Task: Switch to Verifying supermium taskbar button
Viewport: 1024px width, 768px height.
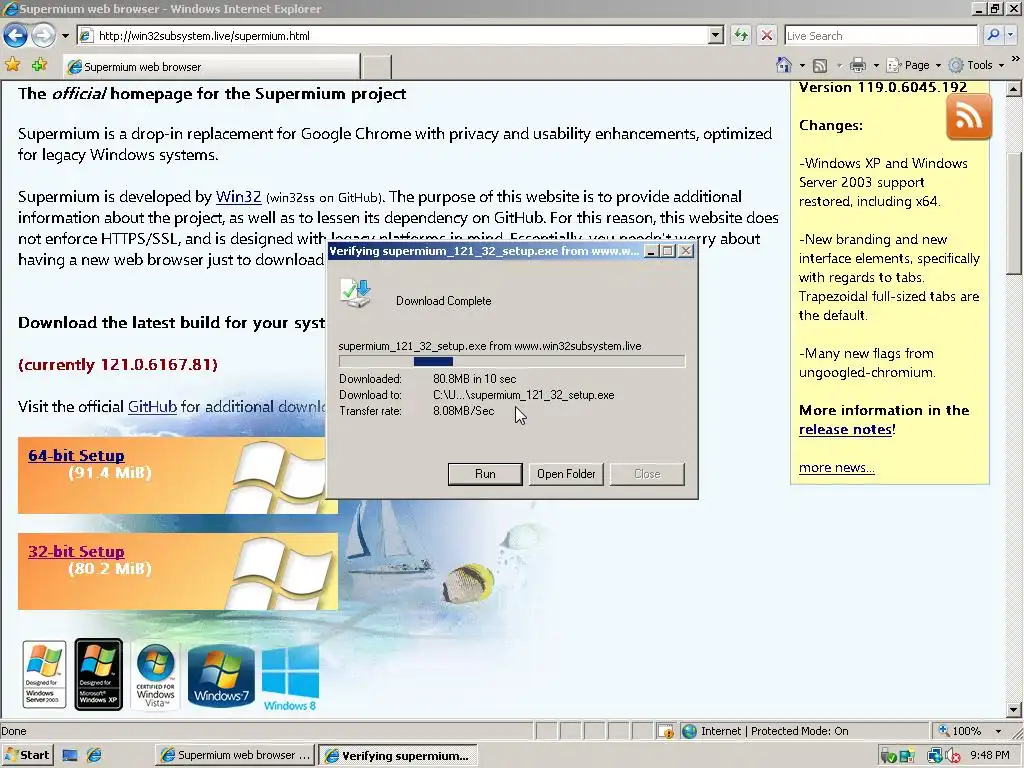Action: (x=398, y=755)
